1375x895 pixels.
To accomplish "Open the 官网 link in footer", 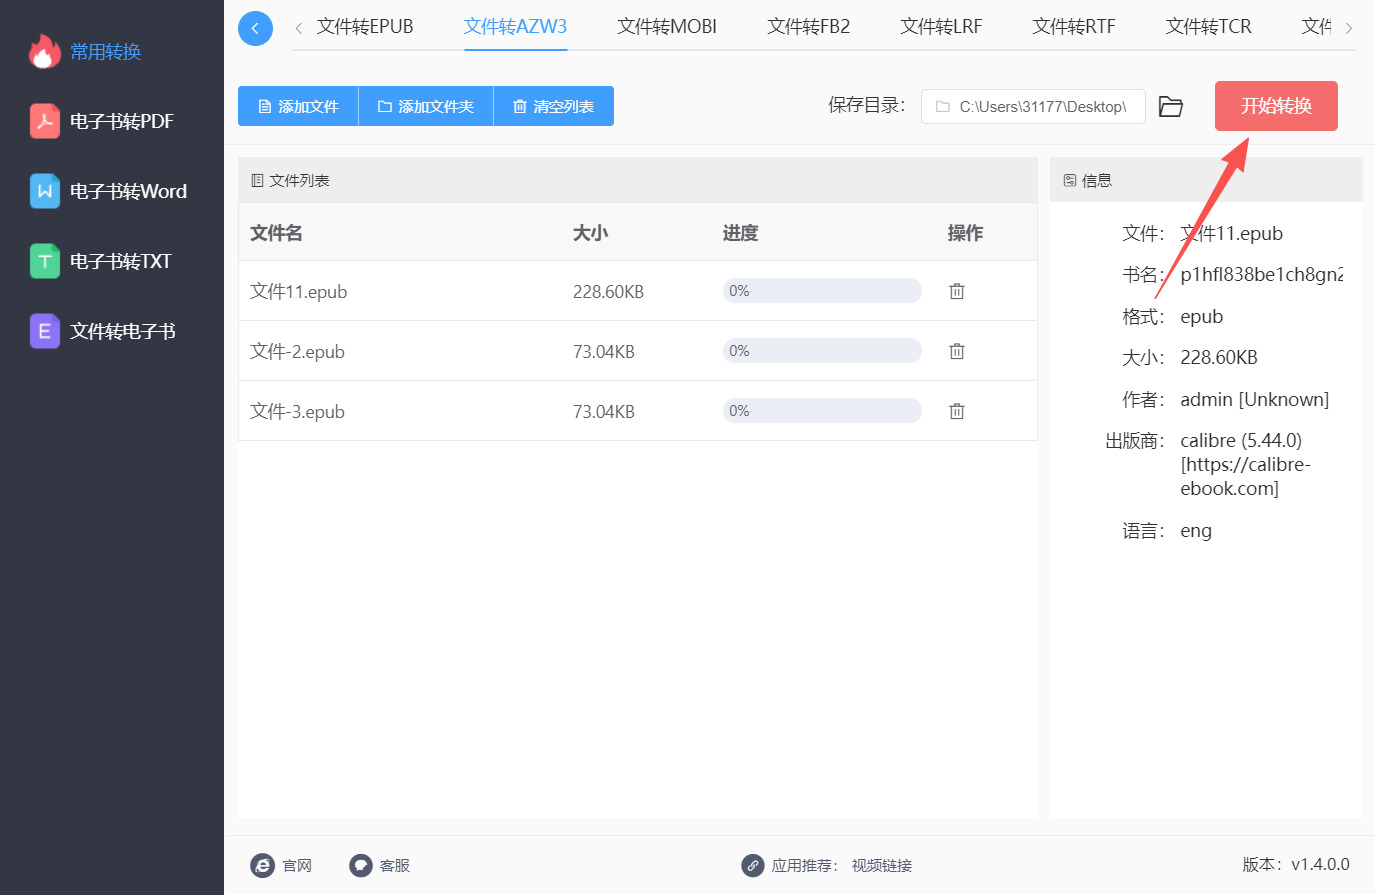I will pyautogui.click(x=281, y=865).
